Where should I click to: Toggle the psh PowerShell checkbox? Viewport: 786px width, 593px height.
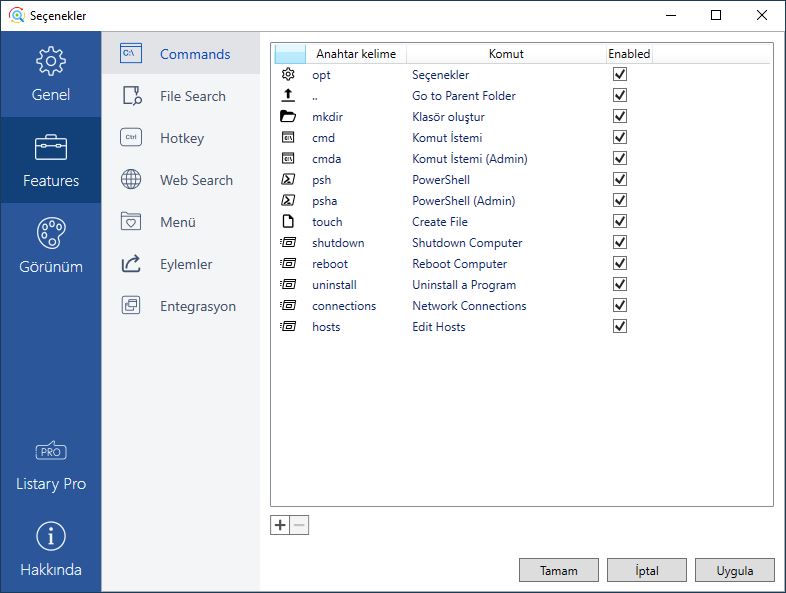[620, 179]
